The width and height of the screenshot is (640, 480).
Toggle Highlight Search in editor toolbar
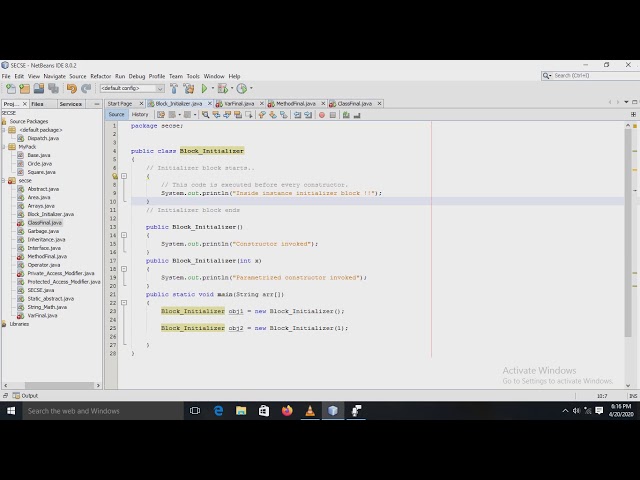(x=238, y=115)
